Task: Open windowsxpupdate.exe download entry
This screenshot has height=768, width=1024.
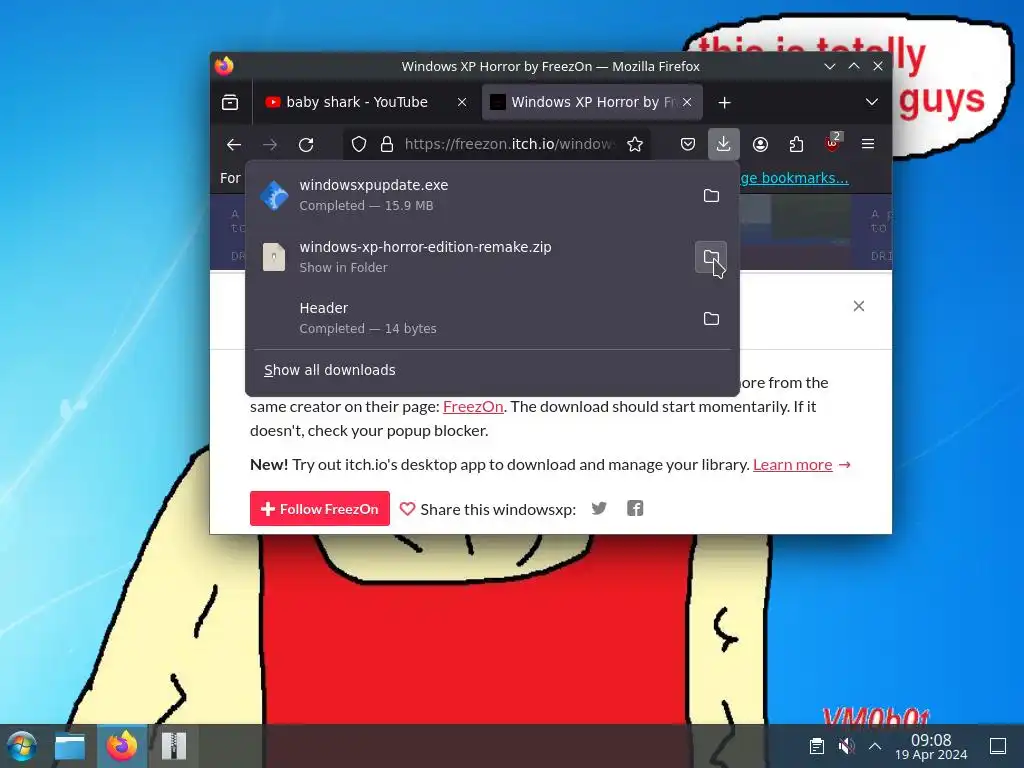Action: click(x=470, y=195)
